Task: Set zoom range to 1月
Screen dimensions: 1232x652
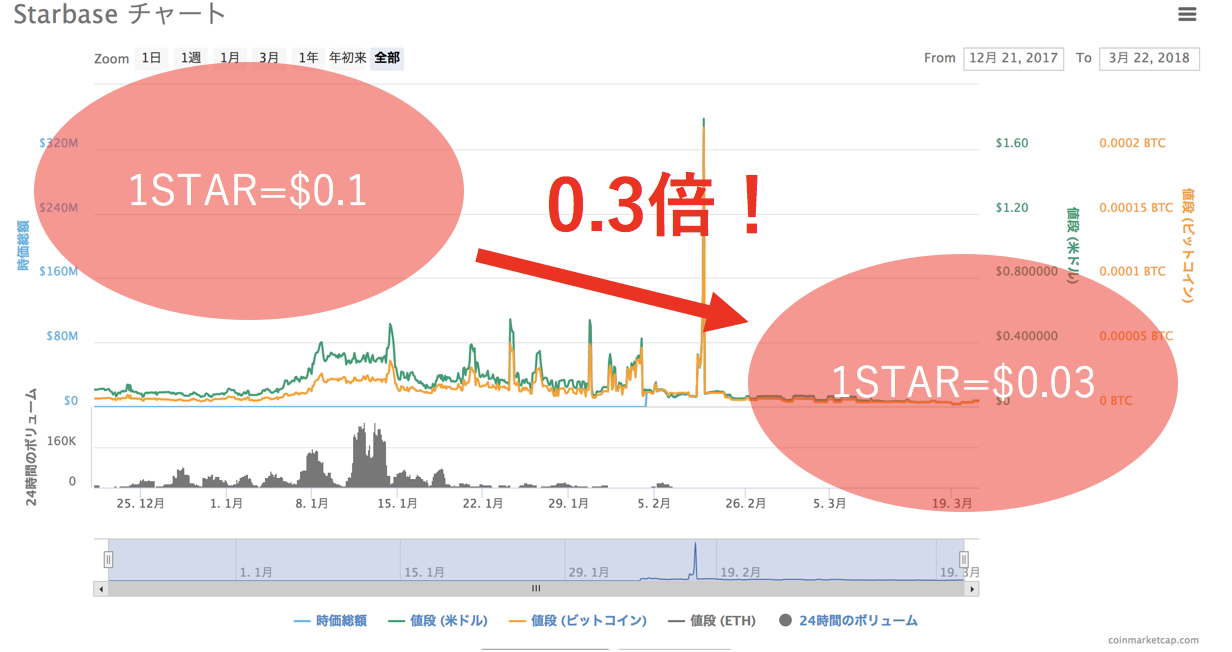Action: 230,58
